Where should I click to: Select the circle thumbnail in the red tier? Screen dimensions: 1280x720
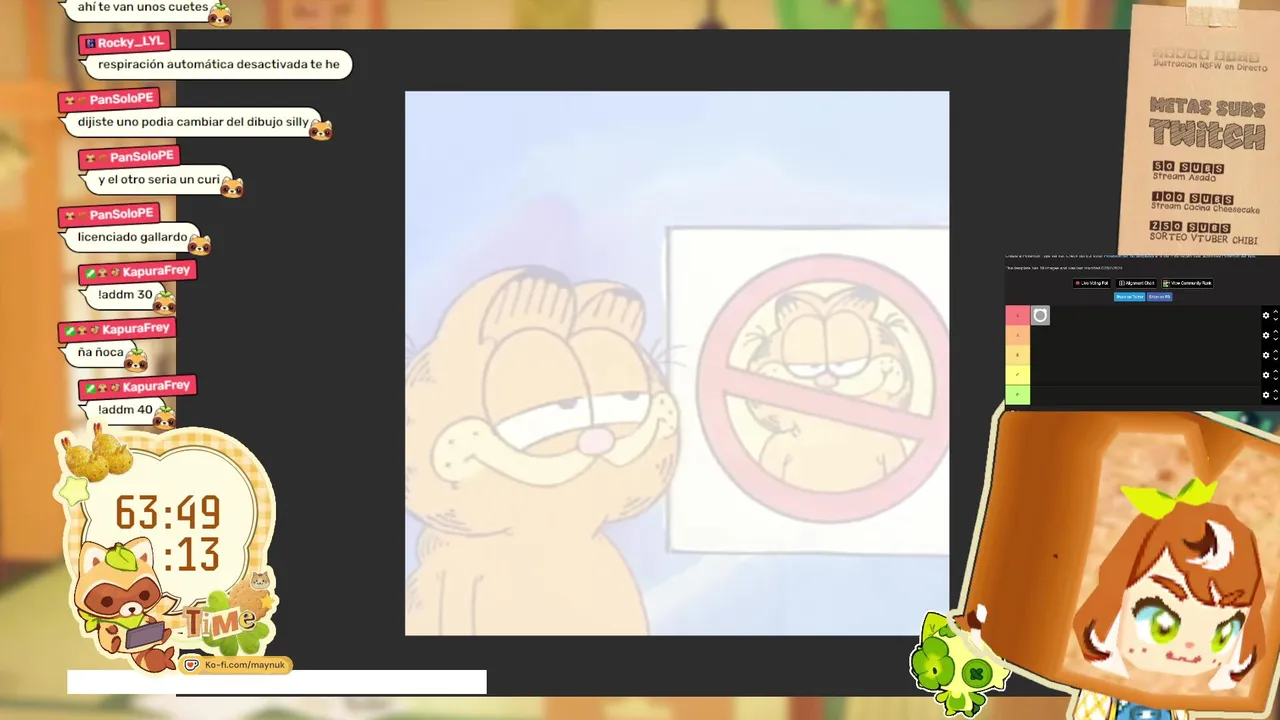[1040, 315]
